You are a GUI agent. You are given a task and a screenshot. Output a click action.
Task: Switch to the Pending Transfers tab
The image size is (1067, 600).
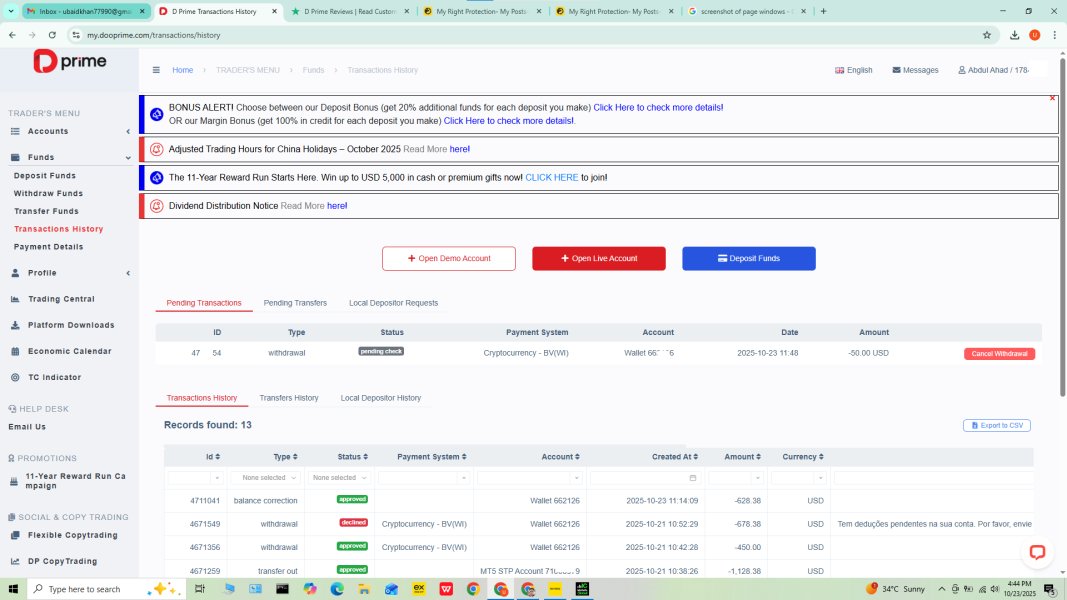point(295,303)
